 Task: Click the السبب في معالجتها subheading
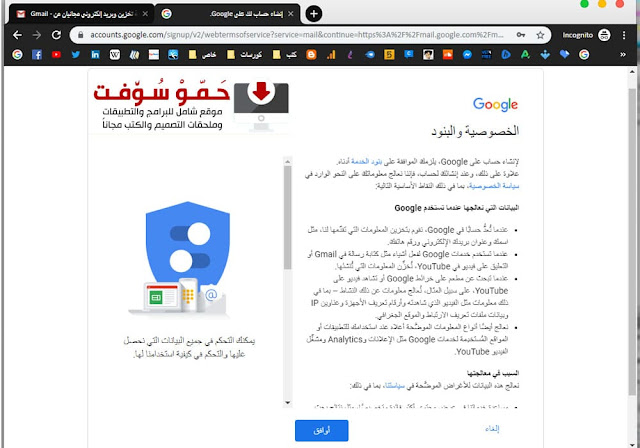point(493,373)
